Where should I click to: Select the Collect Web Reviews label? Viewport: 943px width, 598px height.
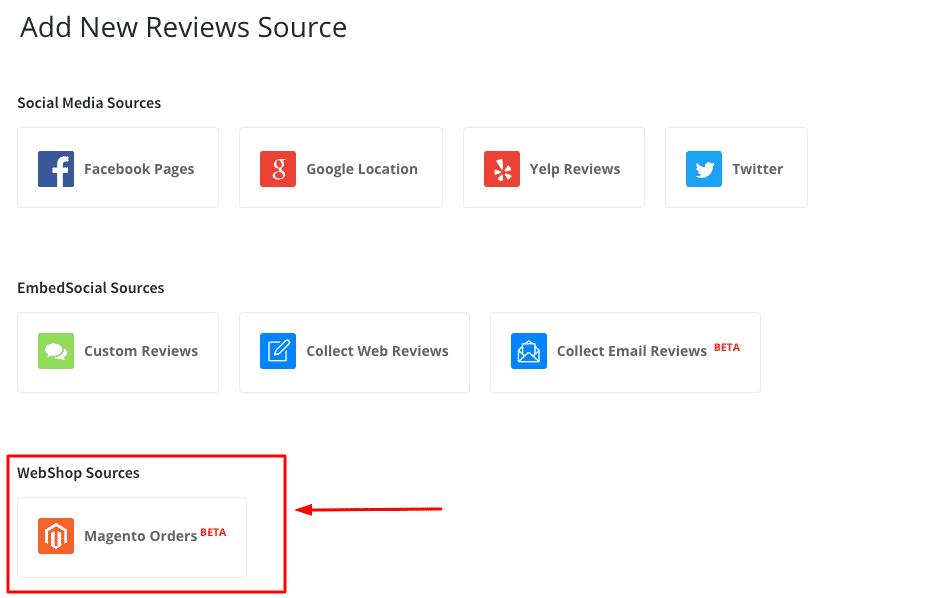coord(378,351)
